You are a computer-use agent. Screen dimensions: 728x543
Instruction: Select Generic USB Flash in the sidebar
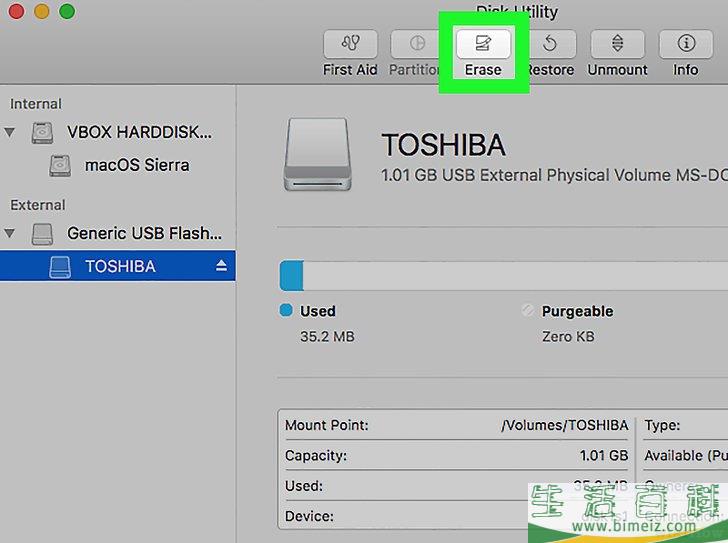click(x=117, y=233)
